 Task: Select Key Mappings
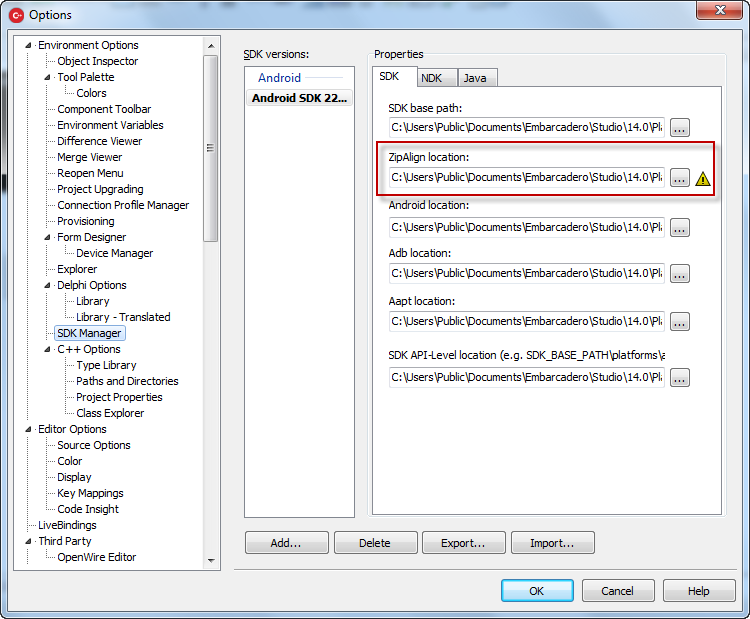pos(90,493)
